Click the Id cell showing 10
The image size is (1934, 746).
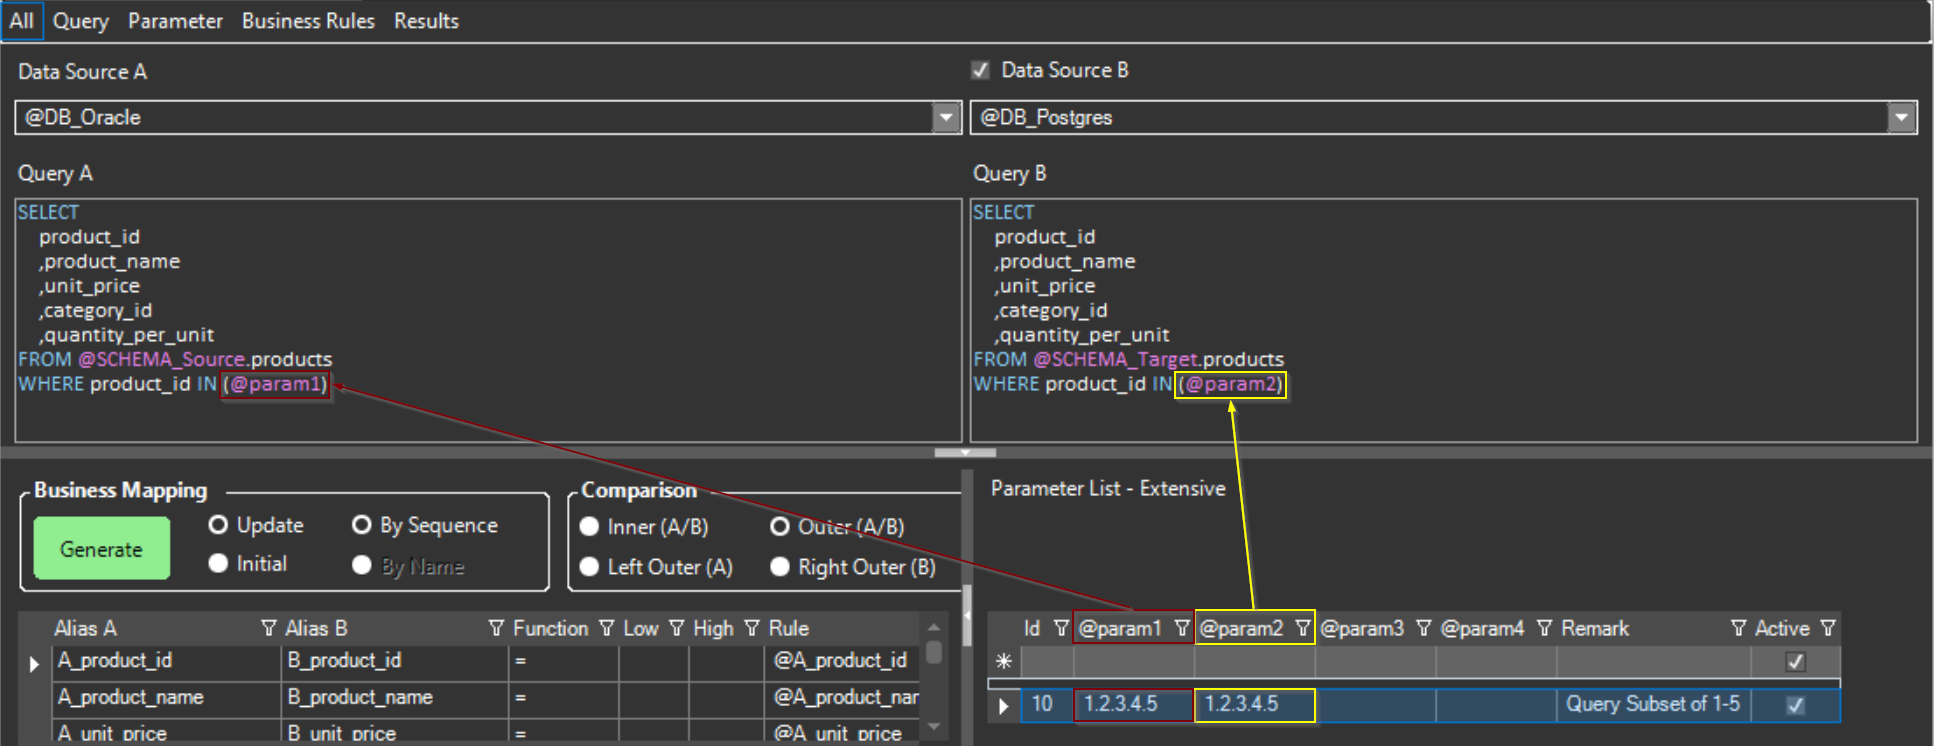[x=1046, y=704]
